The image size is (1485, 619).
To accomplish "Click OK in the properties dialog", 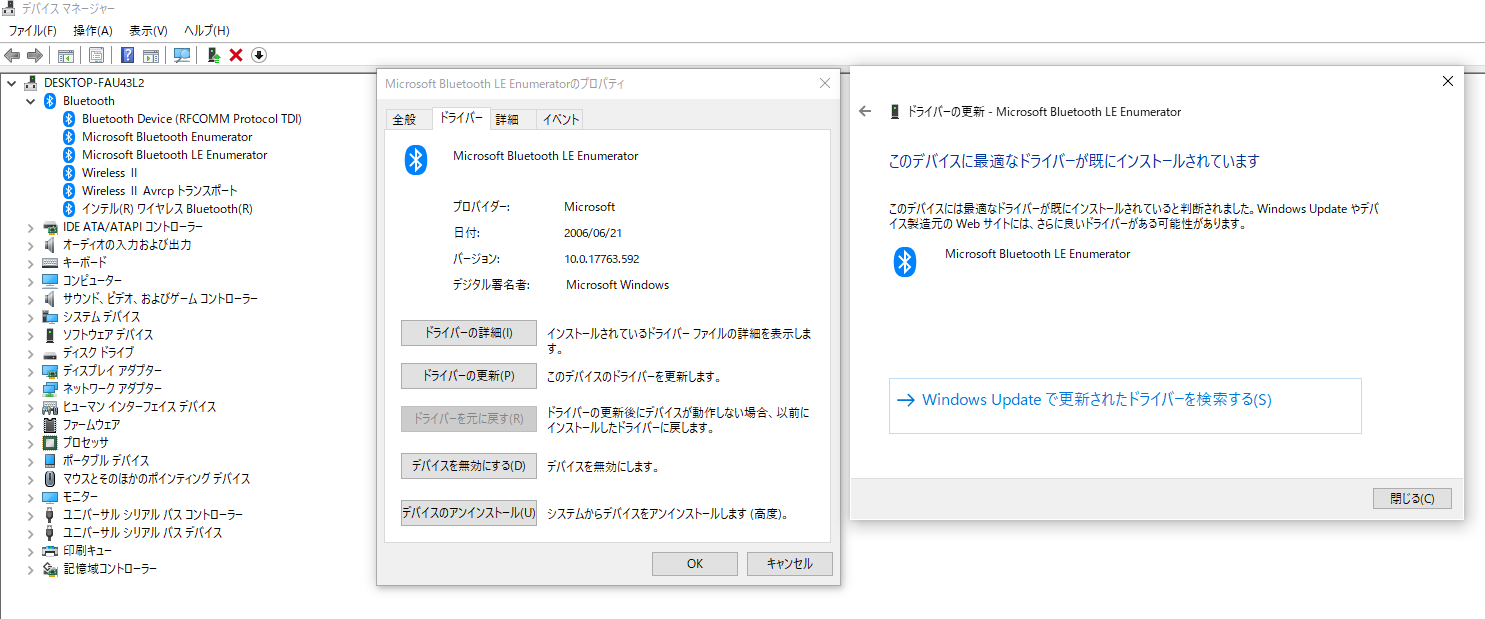I will click(x=695, y=564).
